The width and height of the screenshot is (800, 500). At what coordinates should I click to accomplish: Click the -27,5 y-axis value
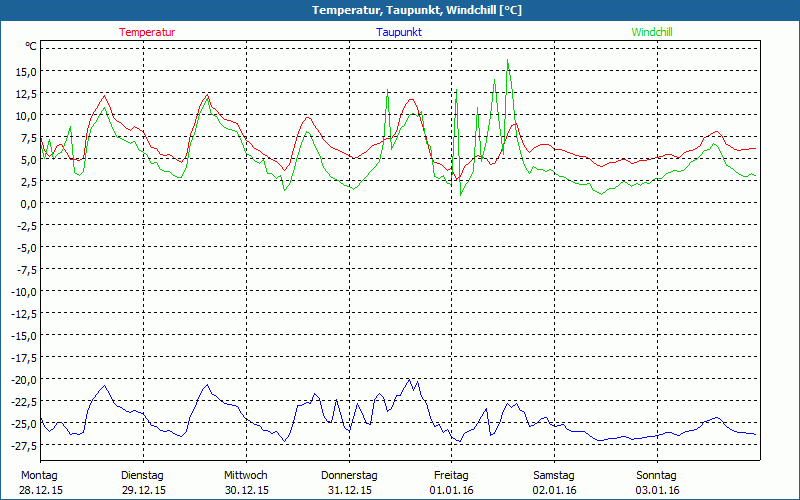pyautogui.click(x=22, y=445)
